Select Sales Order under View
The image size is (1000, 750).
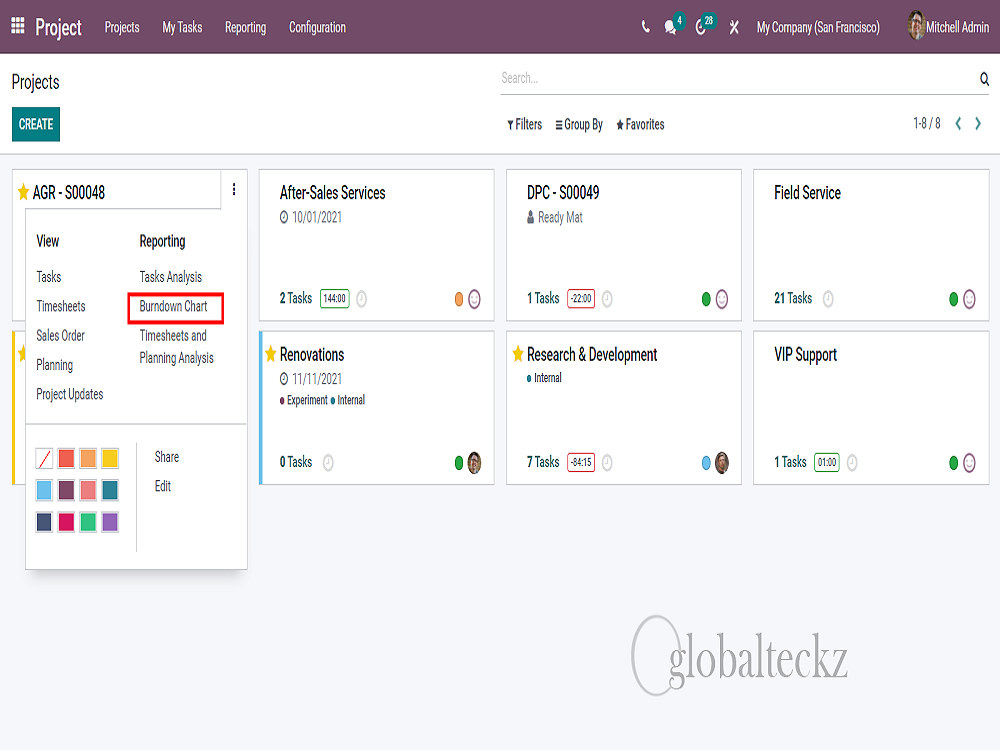[x=61, y=335]
